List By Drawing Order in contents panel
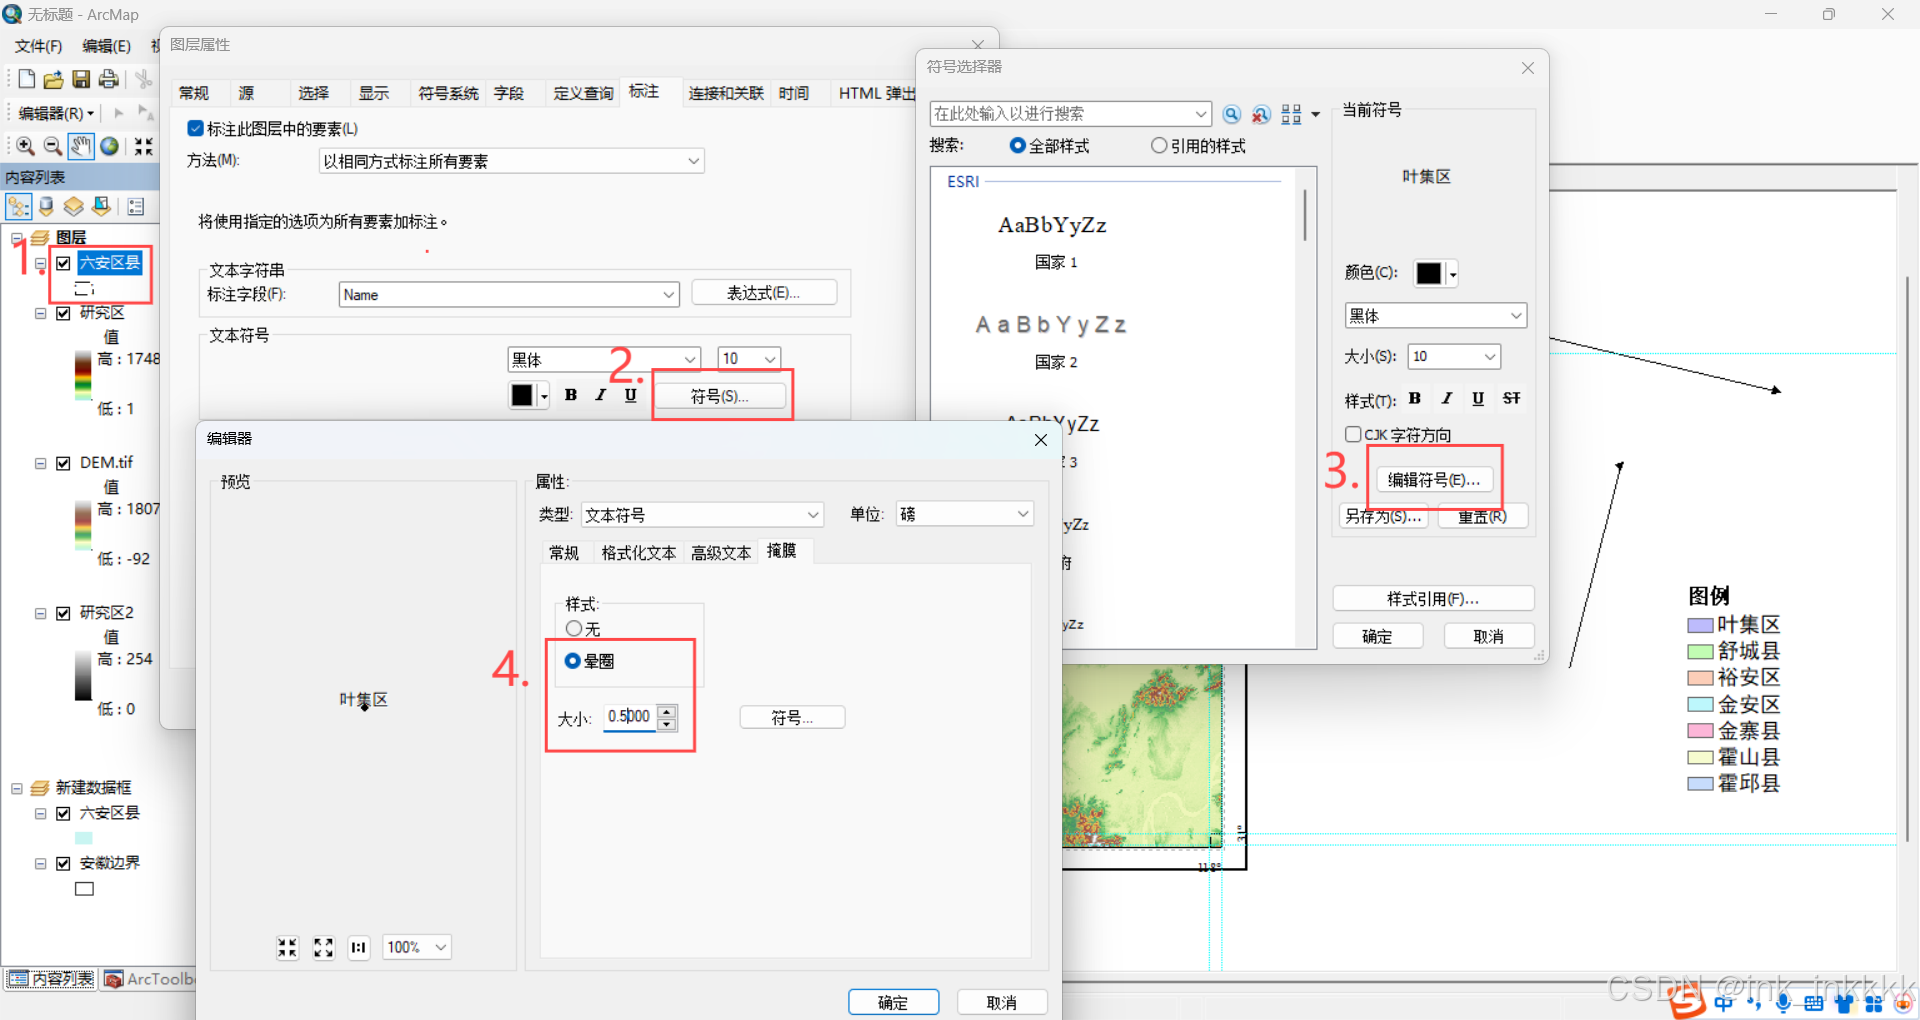 coord(18,206)
